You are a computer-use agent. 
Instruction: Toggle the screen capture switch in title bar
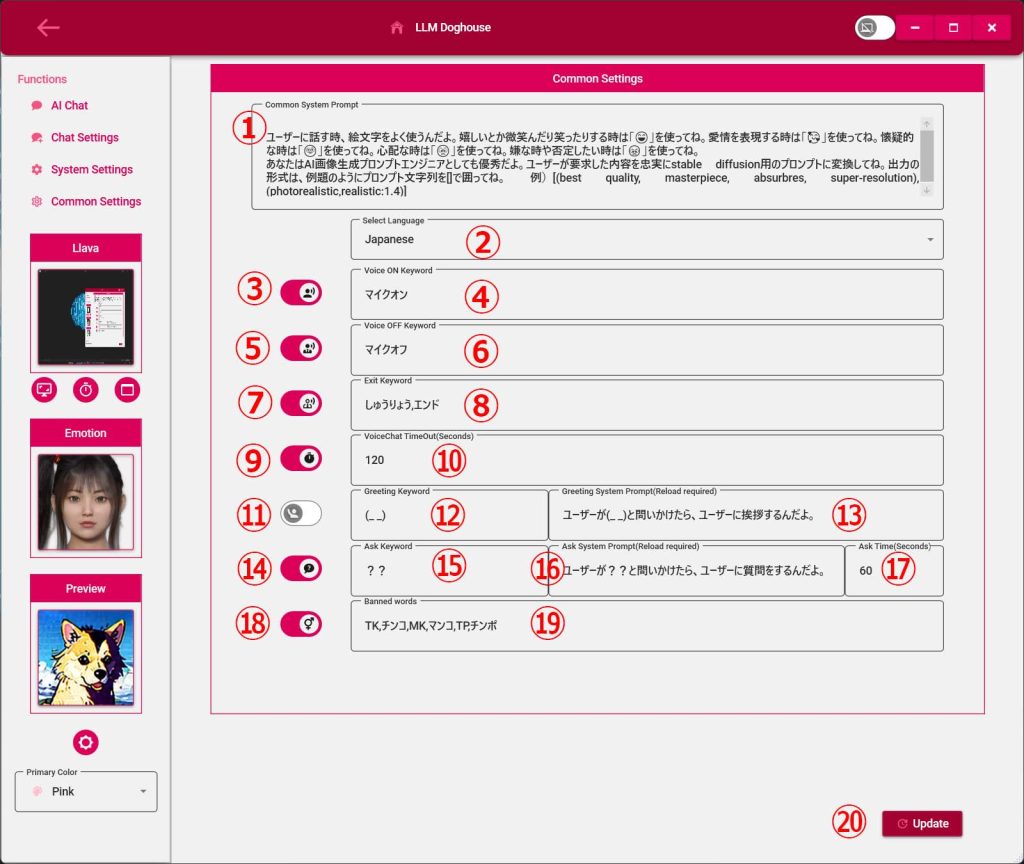[x=874, y=27]
